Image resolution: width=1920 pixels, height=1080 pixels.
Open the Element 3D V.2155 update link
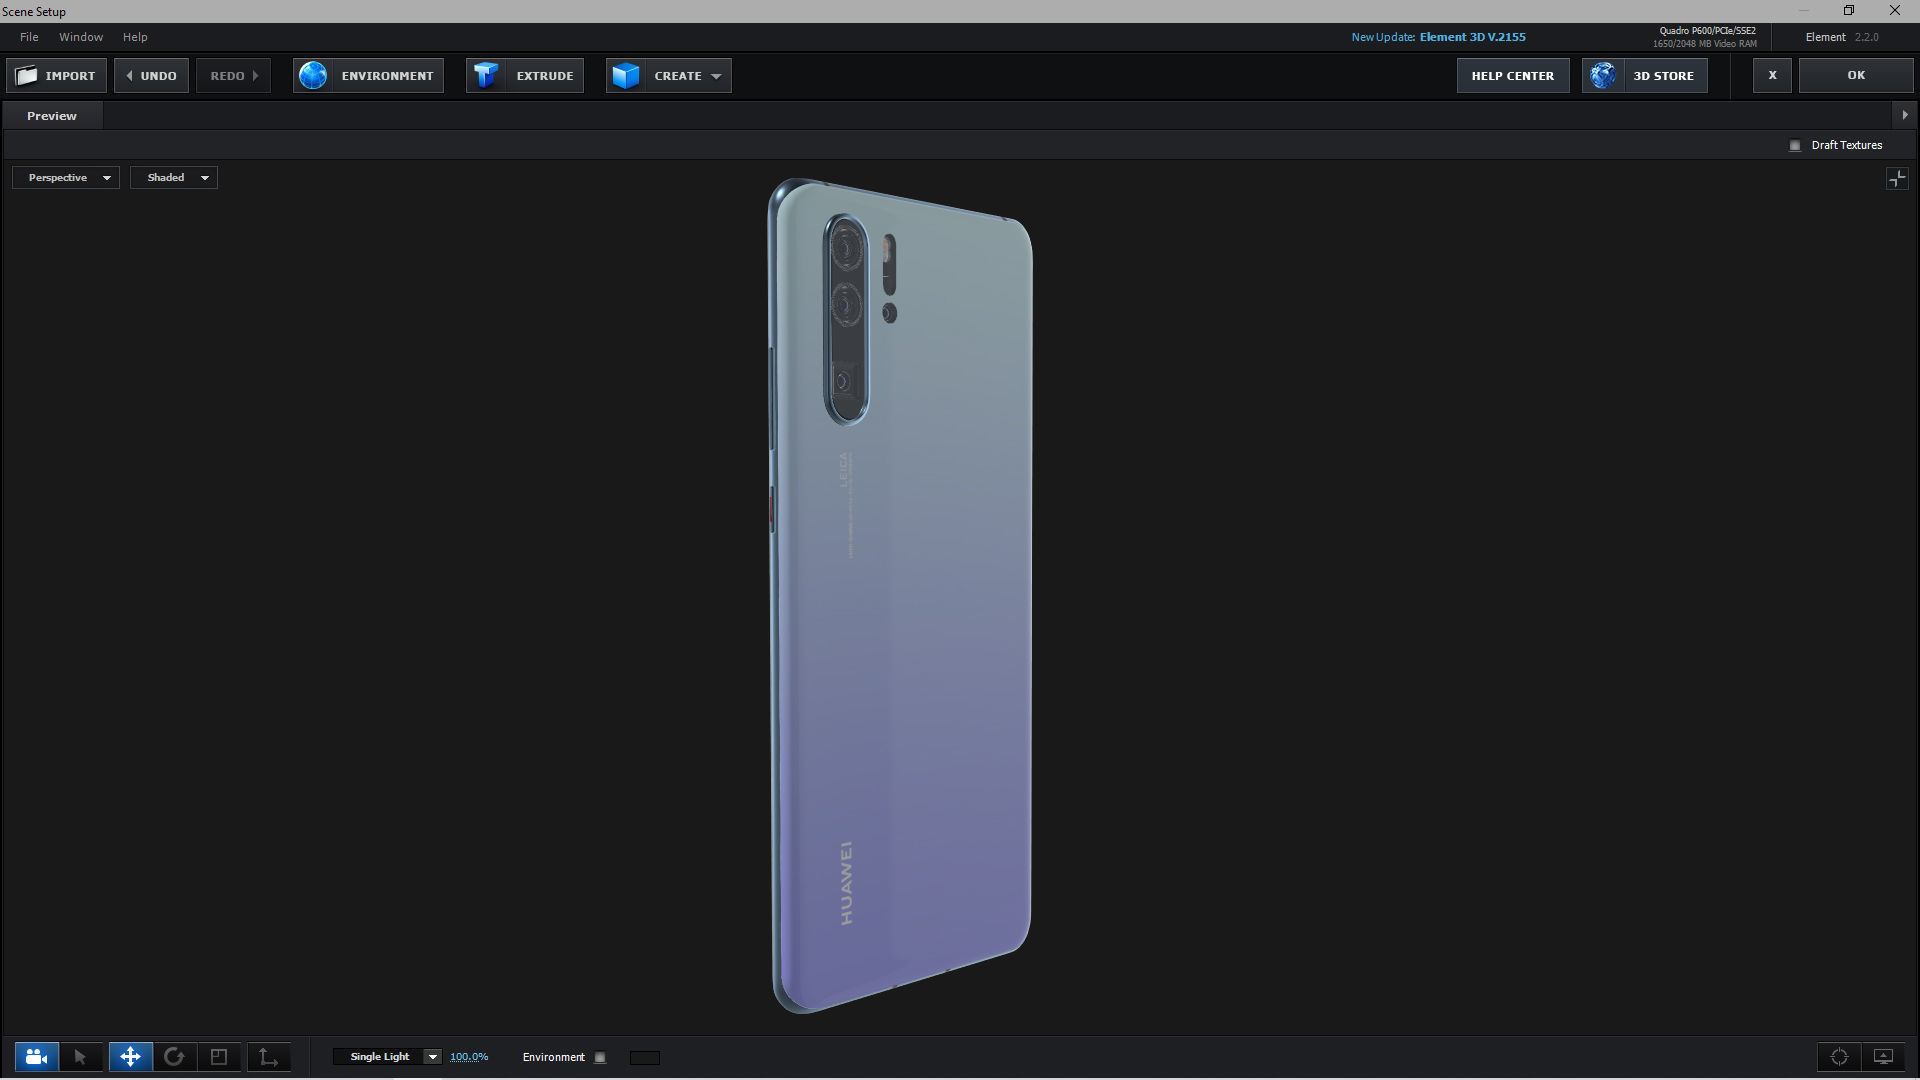pos(1472,37)
